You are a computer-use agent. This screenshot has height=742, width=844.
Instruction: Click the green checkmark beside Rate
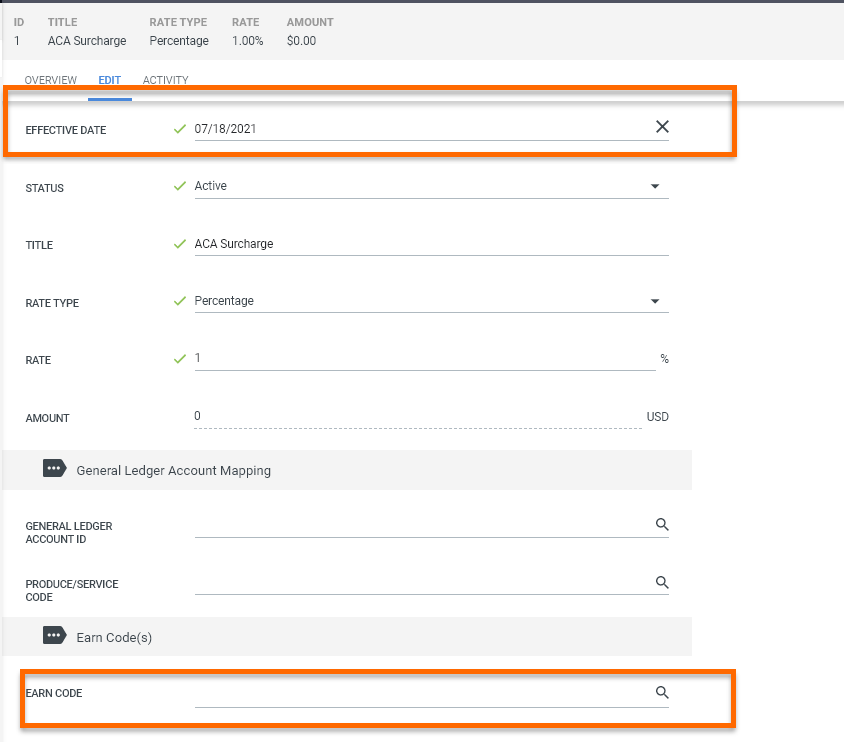pos(180,359)
